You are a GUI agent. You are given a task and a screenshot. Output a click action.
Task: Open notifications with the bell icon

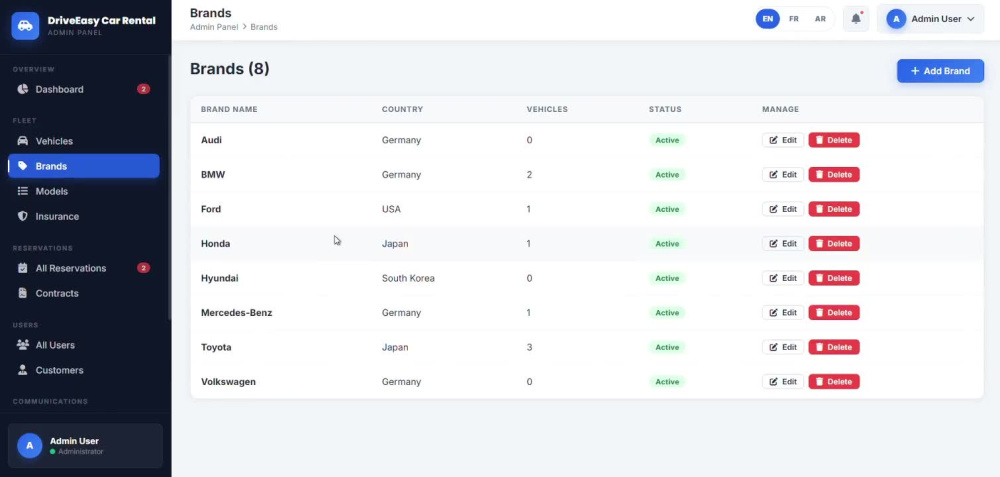coord(856,18)
